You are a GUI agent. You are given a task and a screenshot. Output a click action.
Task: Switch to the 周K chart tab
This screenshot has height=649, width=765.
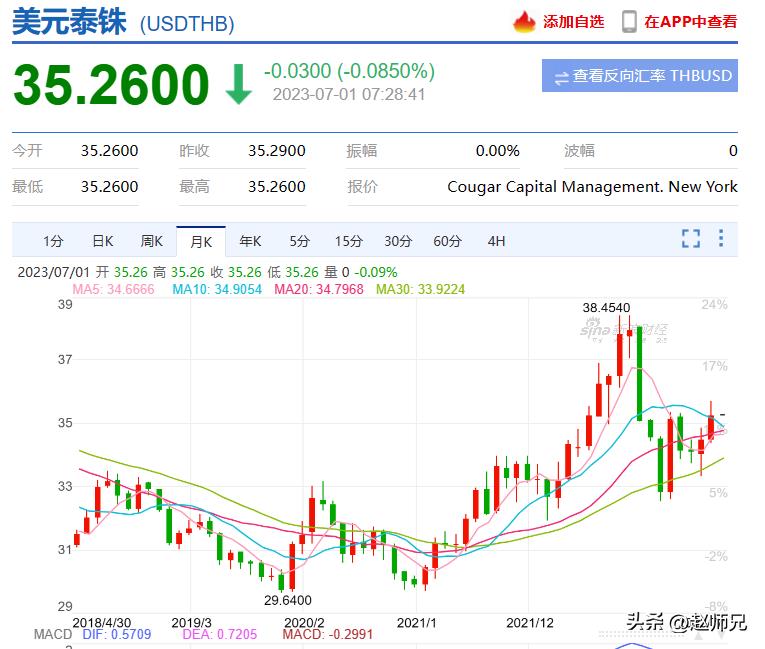pos(152,241)
